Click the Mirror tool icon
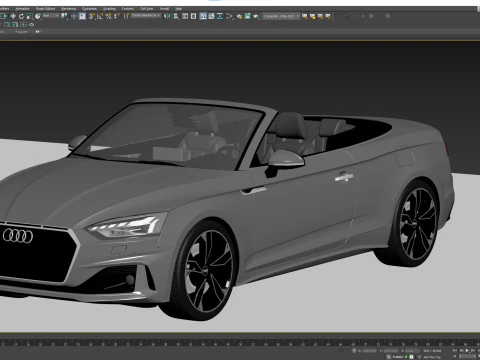Image resolution: width=480 pixels, height=360 pixels. pyautogui.click(x=167, y=16)
